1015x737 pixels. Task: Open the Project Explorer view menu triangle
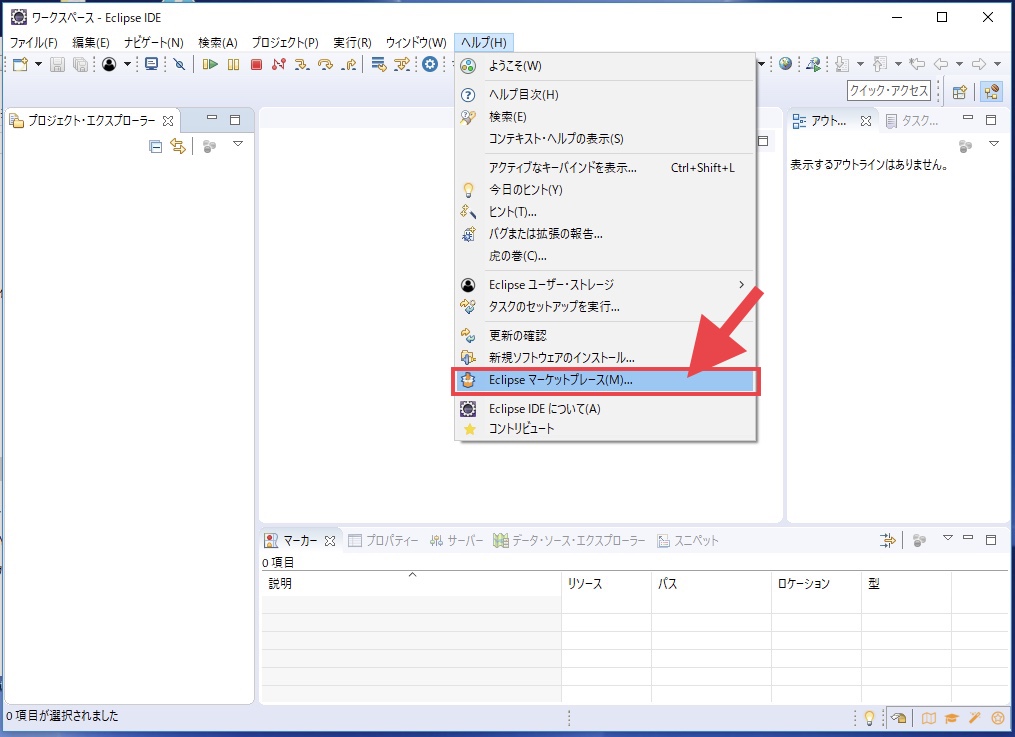[x=238, y=144]
